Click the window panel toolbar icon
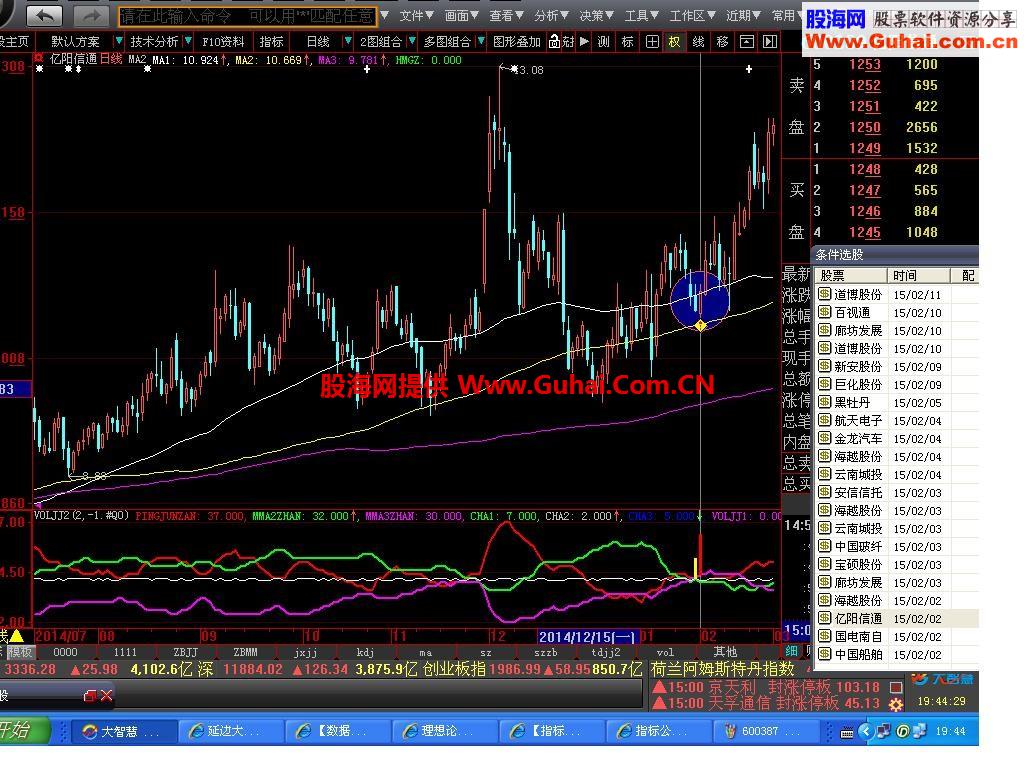1024x768 pixels. pyautogui.click(x=746, y=42)
